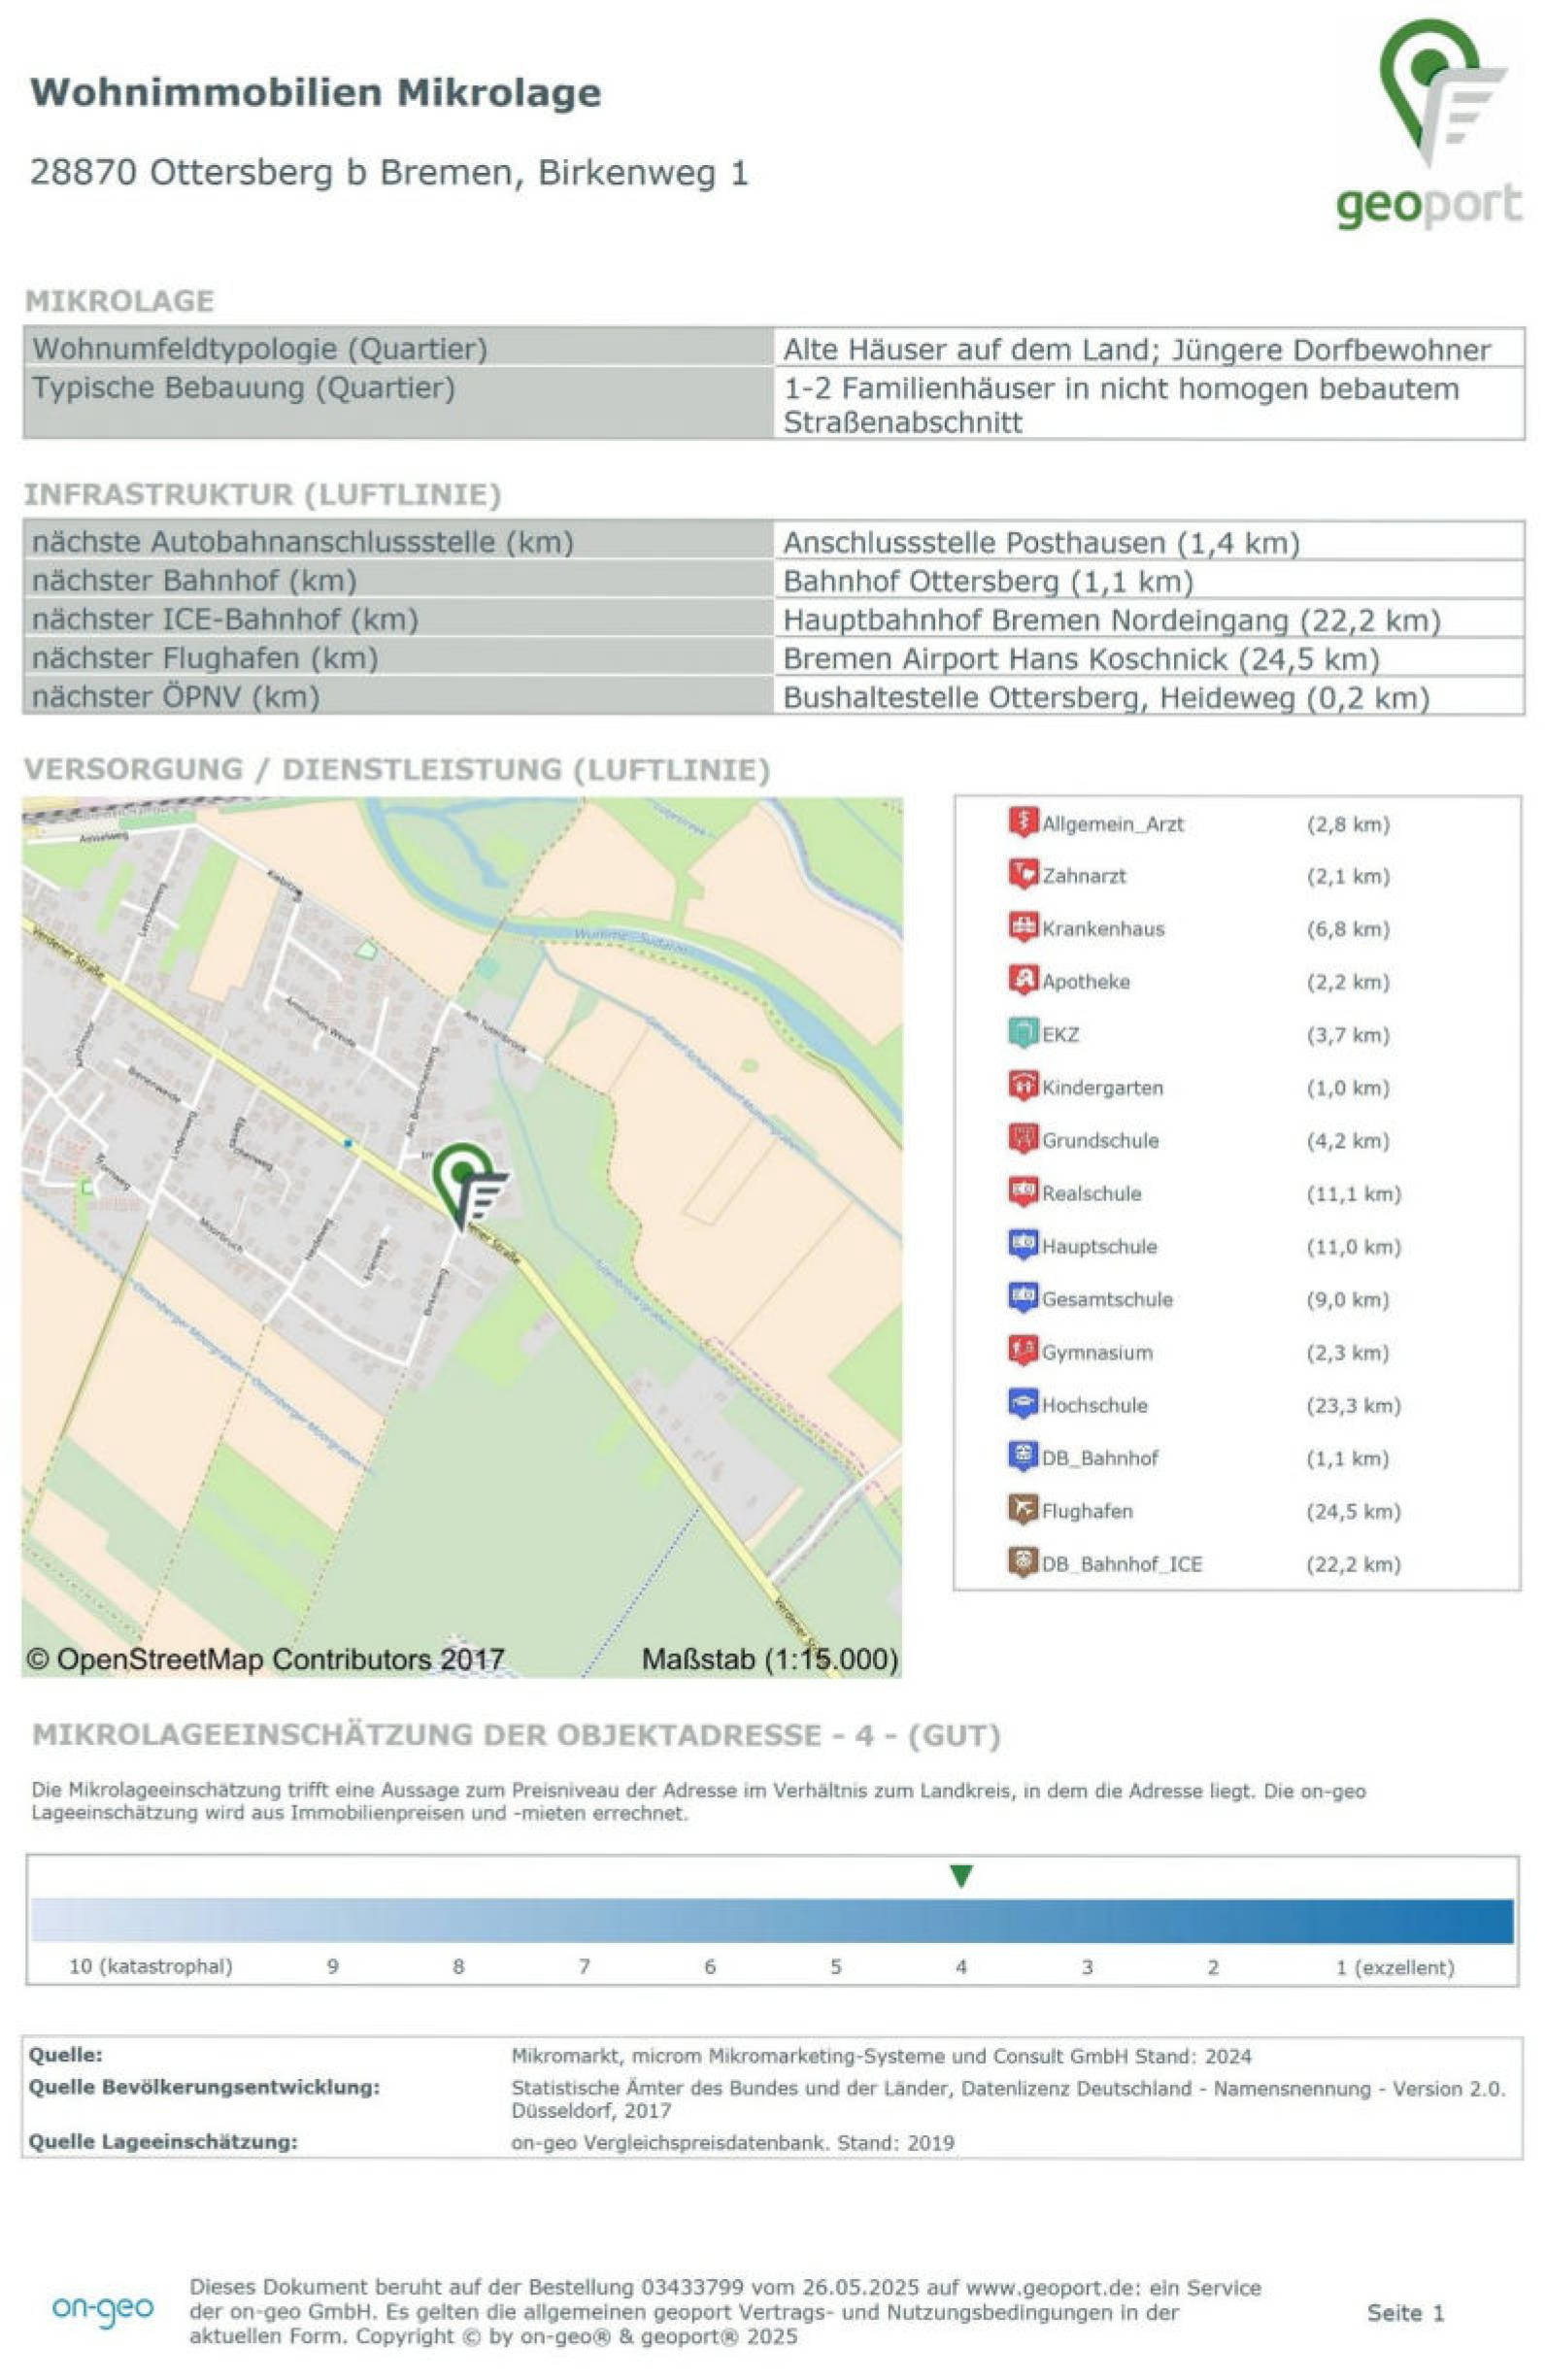
Task: Click the nächster ÖPNV (km) label
Action: [176, 696]
